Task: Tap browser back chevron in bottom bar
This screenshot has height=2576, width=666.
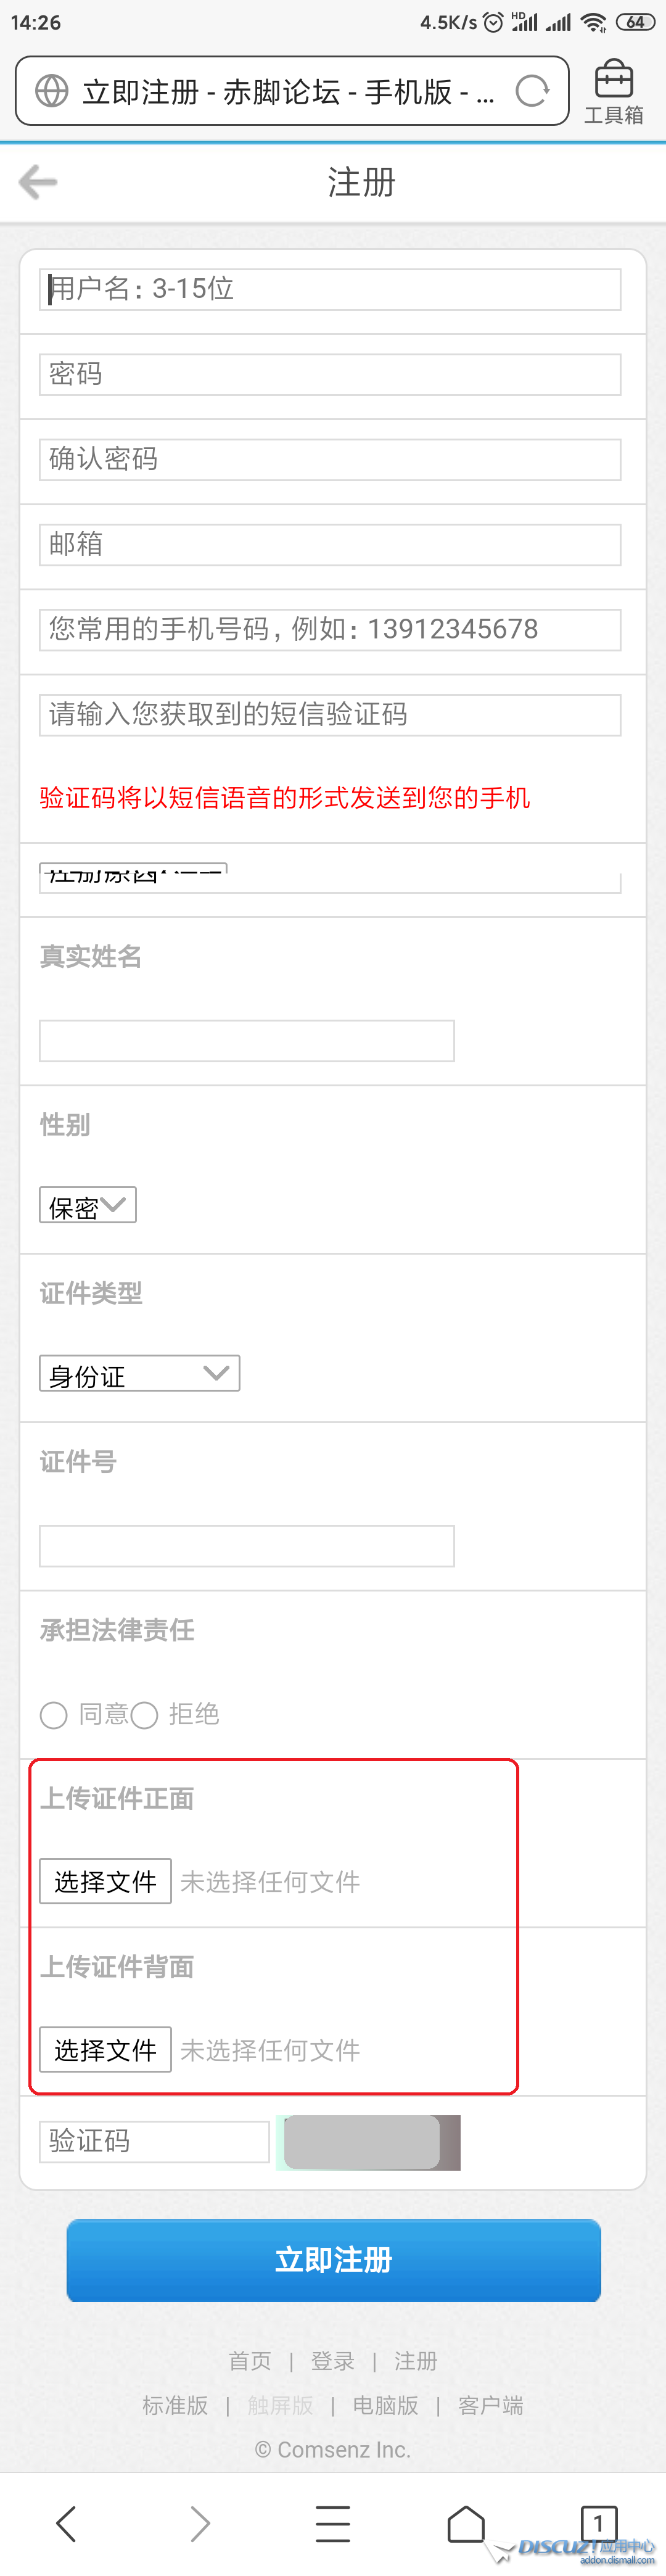Action: tap(66, 2523)
